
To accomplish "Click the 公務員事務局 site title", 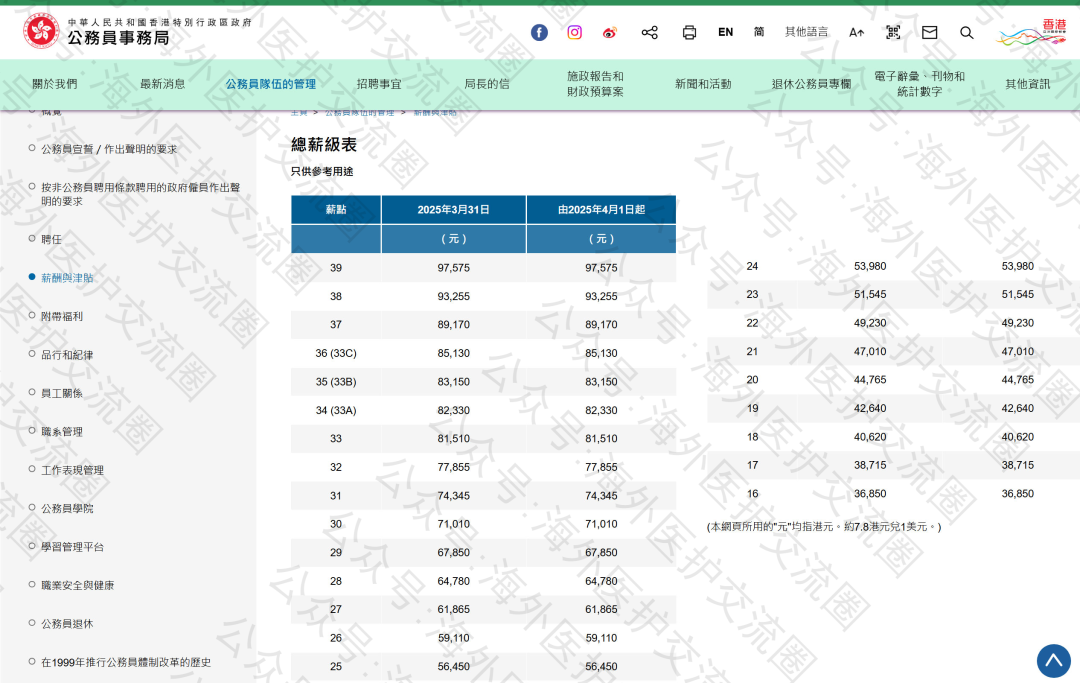I will pos(118,38).
